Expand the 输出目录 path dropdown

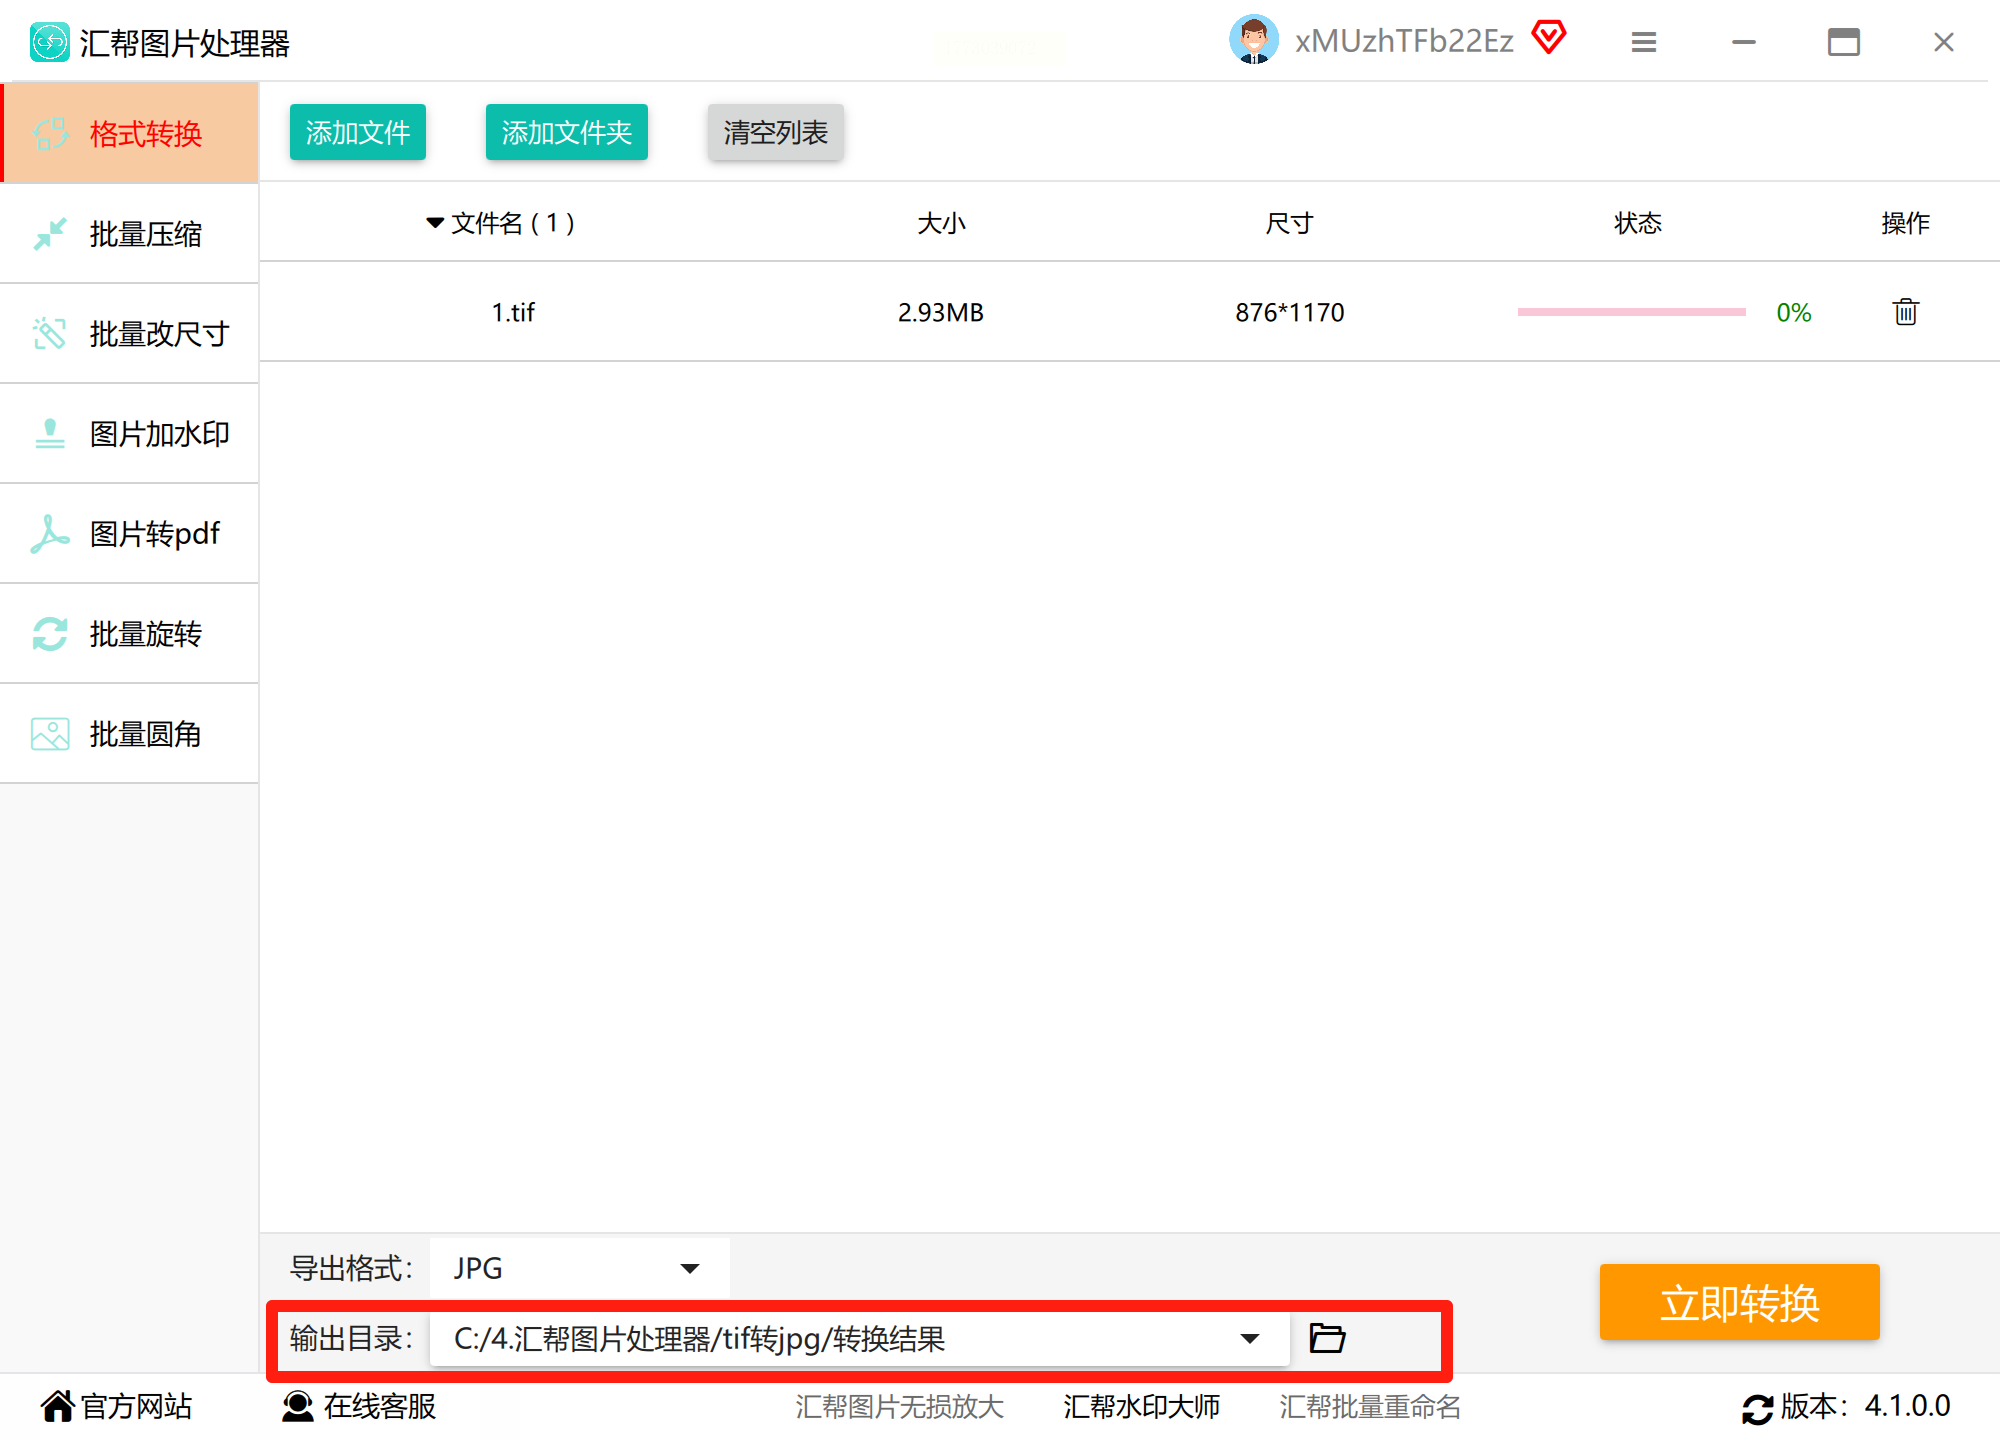[1249, 1338]
